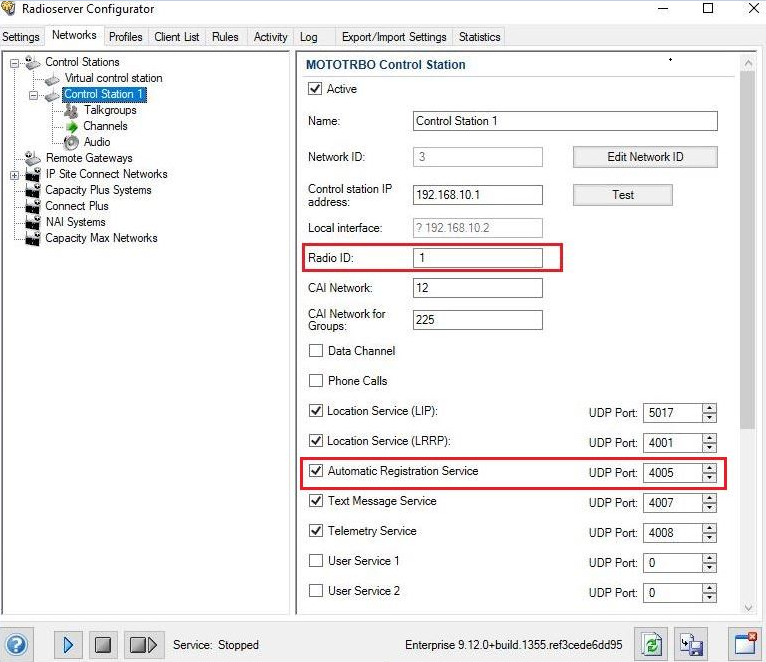Toggle Location Service (LIP) checkbox
766x662 pixels.
(316, 411)
